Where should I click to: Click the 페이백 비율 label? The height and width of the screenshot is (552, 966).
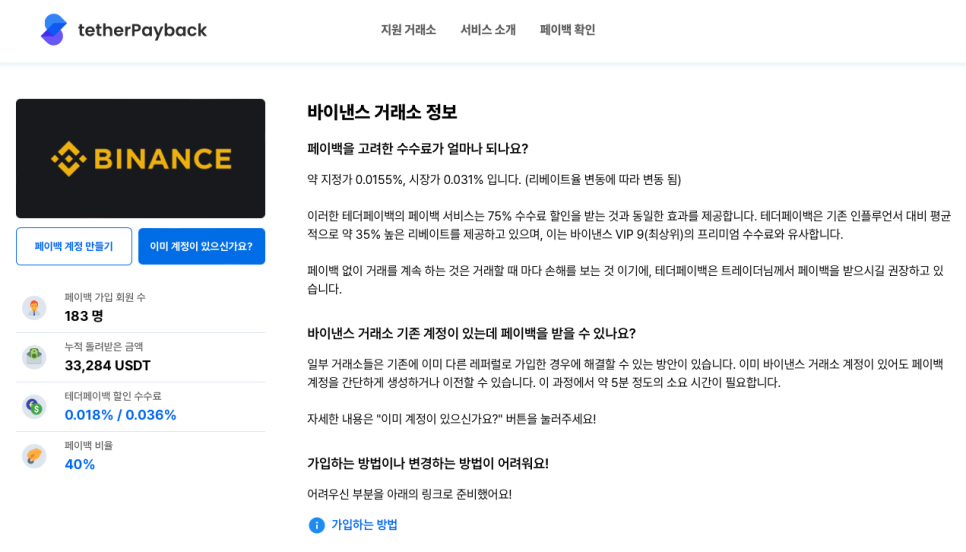[89, 445]
